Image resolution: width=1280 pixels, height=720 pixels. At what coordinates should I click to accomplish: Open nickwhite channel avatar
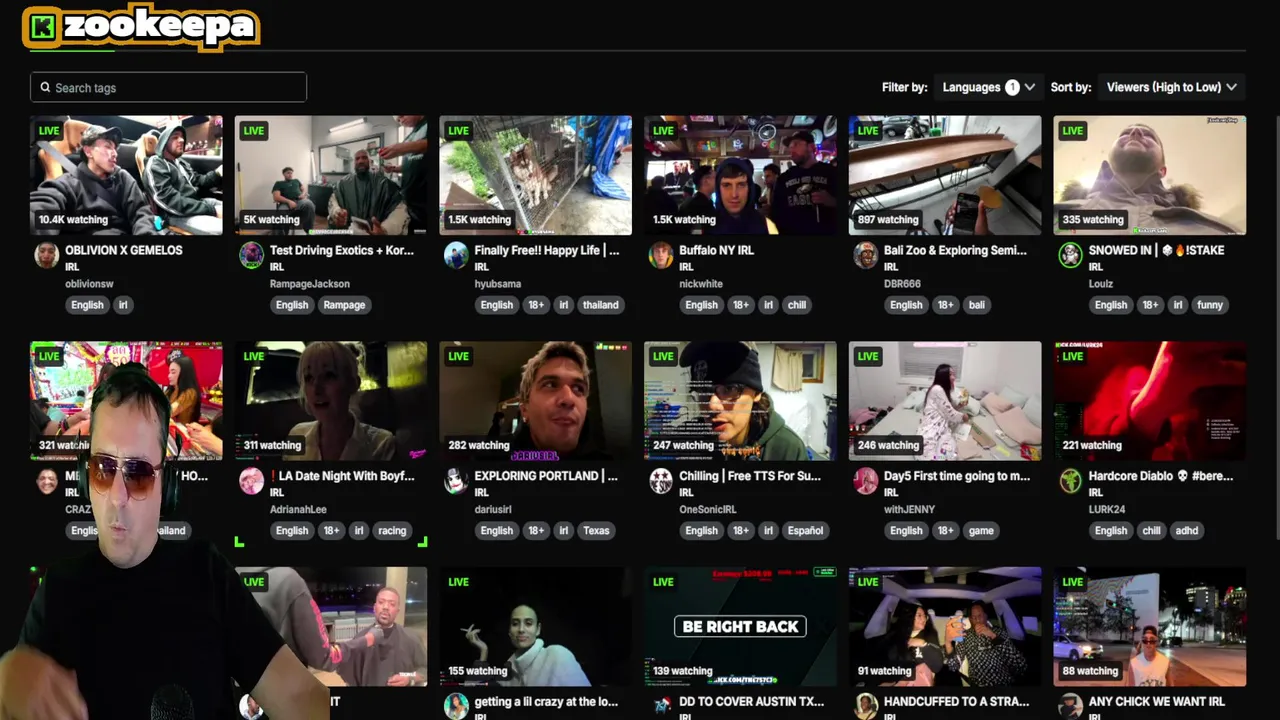click(661, 255)
